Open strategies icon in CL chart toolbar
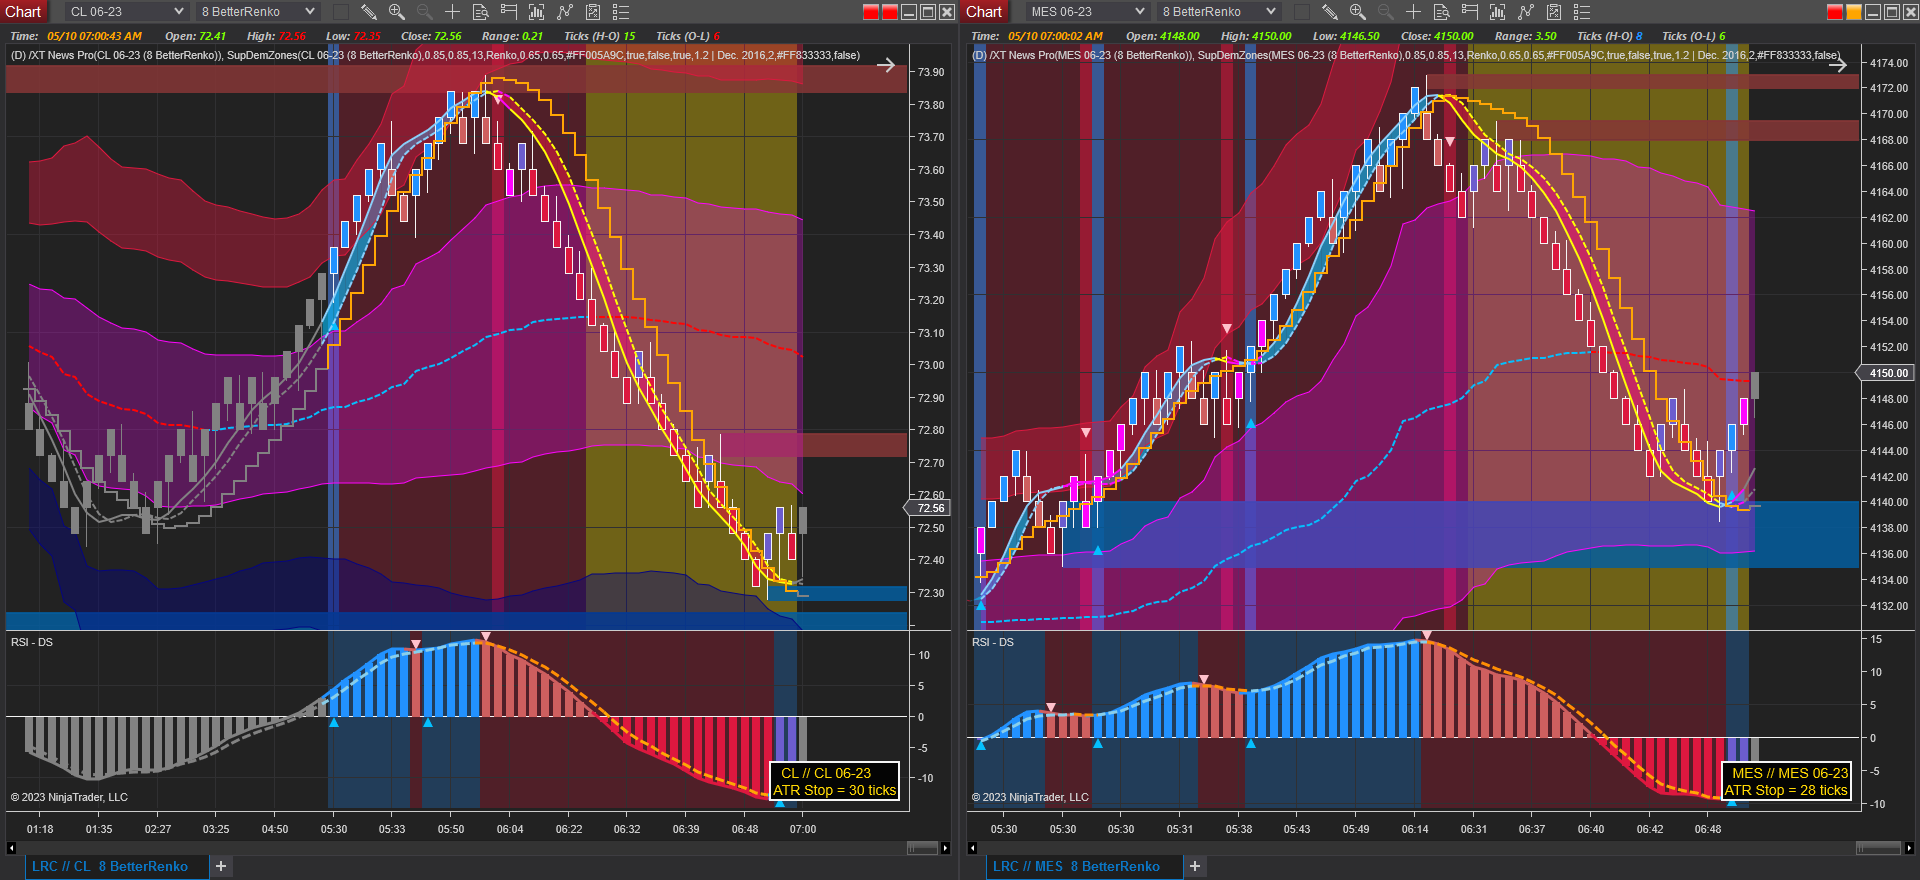 (593, 12)
